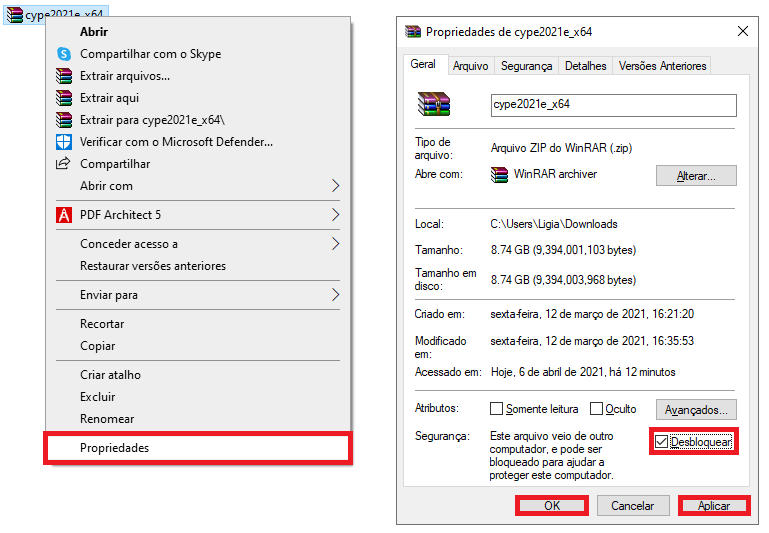Switch to the Arquivo tab
This screenshot has height=533, width=769.
470,66
